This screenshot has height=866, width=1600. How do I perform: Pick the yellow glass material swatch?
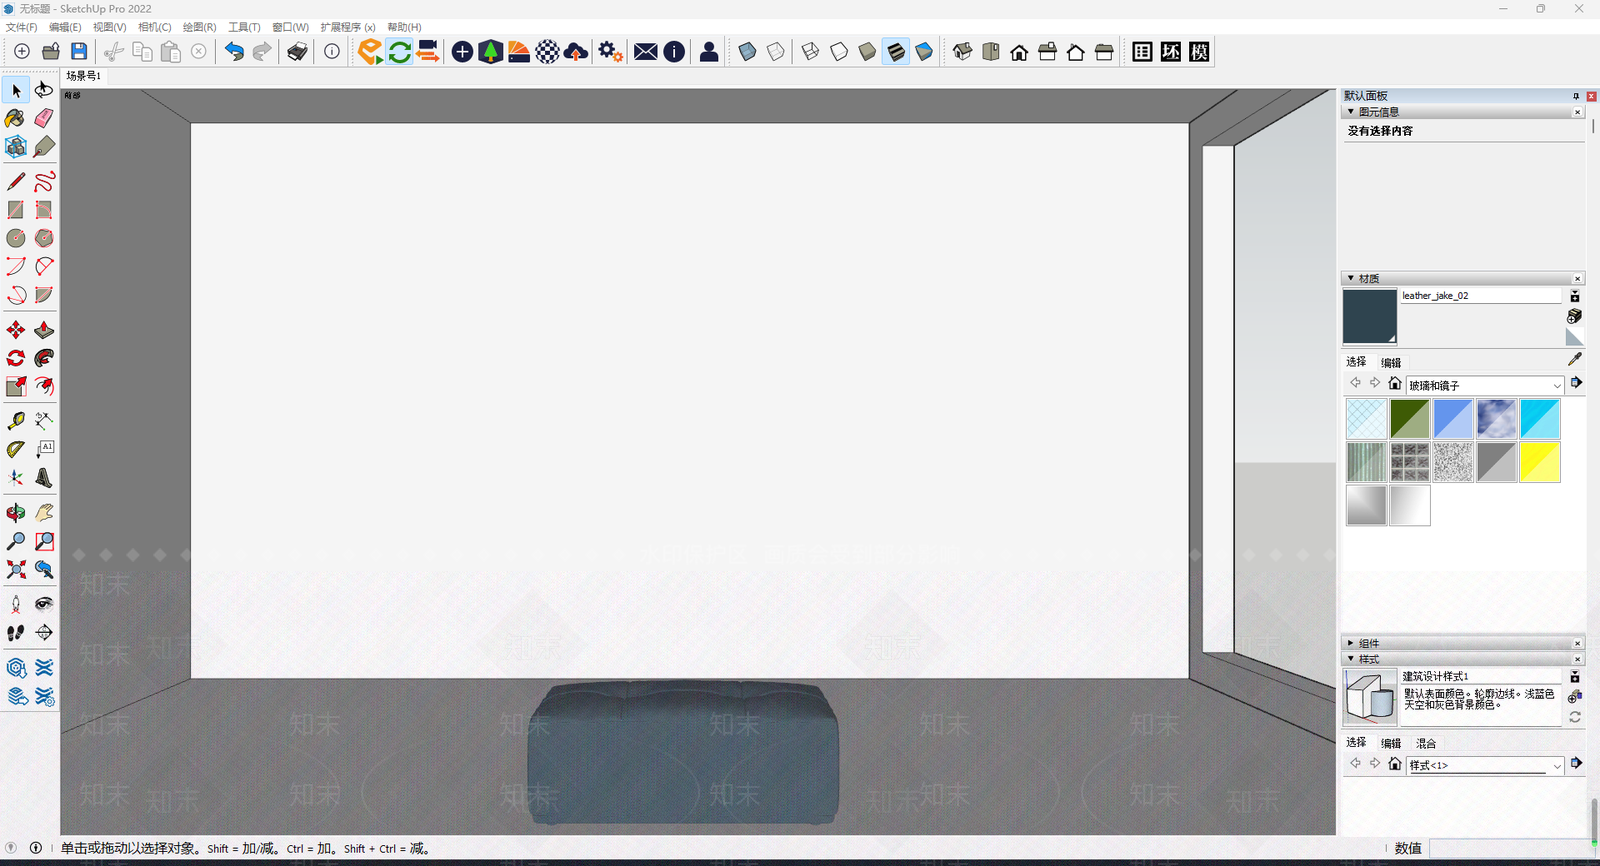tap(1539, 462)
